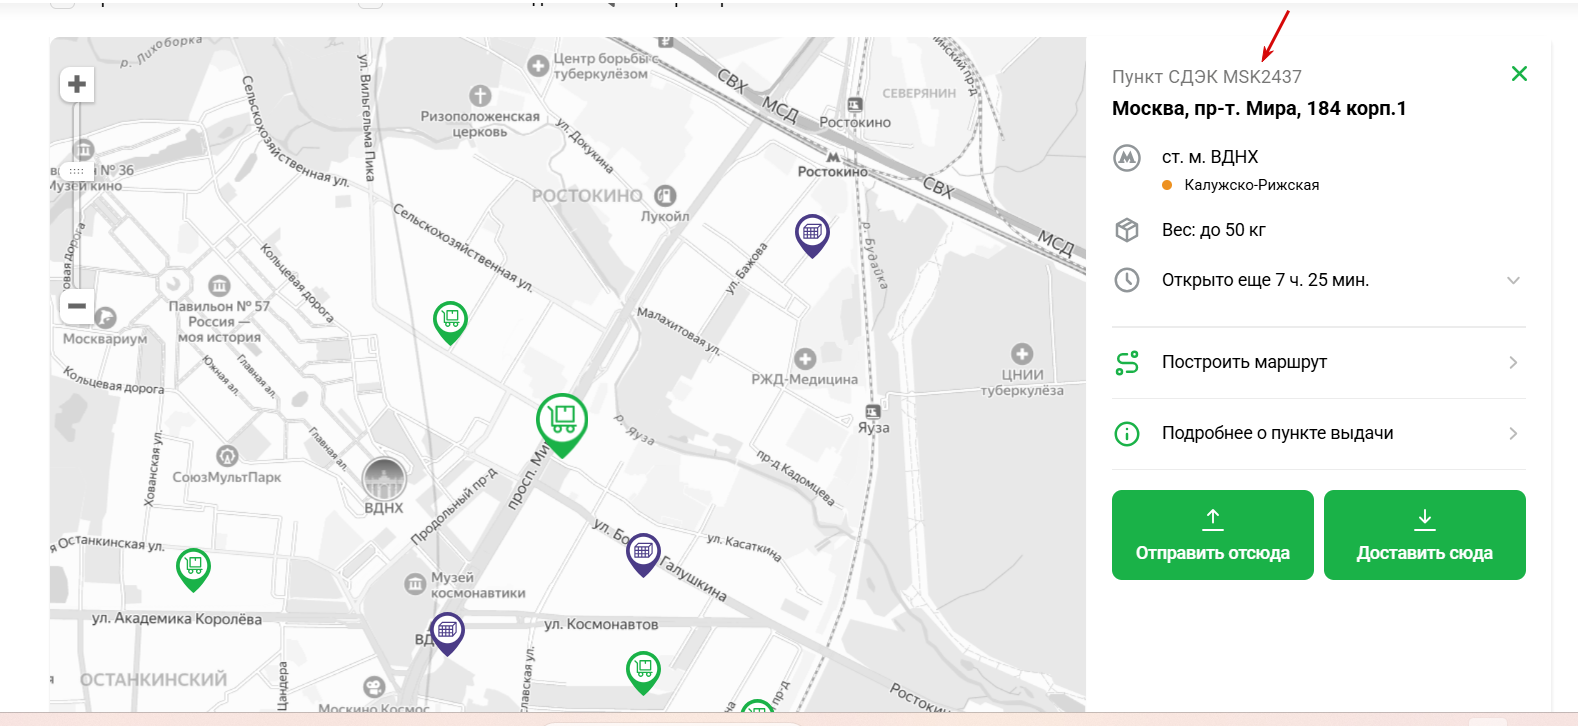Select green pickup pin near Сельскохозяйственная ул.

pyautogui.click(x=450, y=320)
